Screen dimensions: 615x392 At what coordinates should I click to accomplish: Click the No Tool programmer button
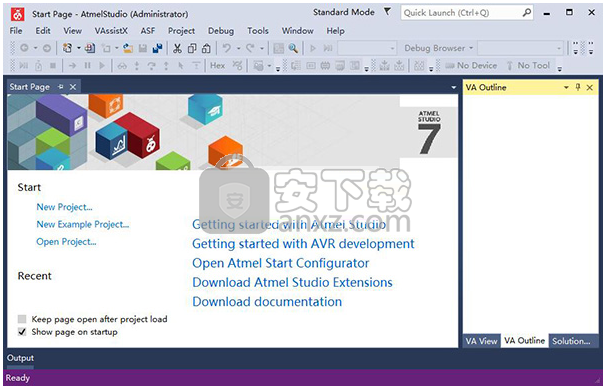tap(528, 66)
